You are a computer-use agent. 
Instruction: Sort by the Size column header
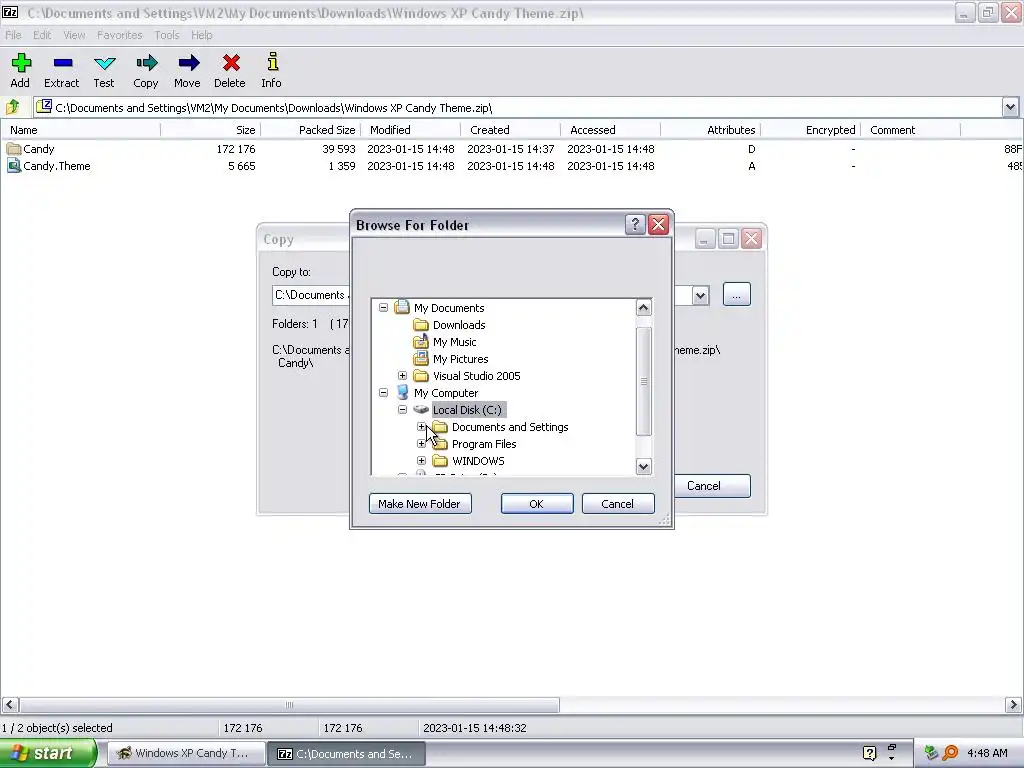(211, 130)
